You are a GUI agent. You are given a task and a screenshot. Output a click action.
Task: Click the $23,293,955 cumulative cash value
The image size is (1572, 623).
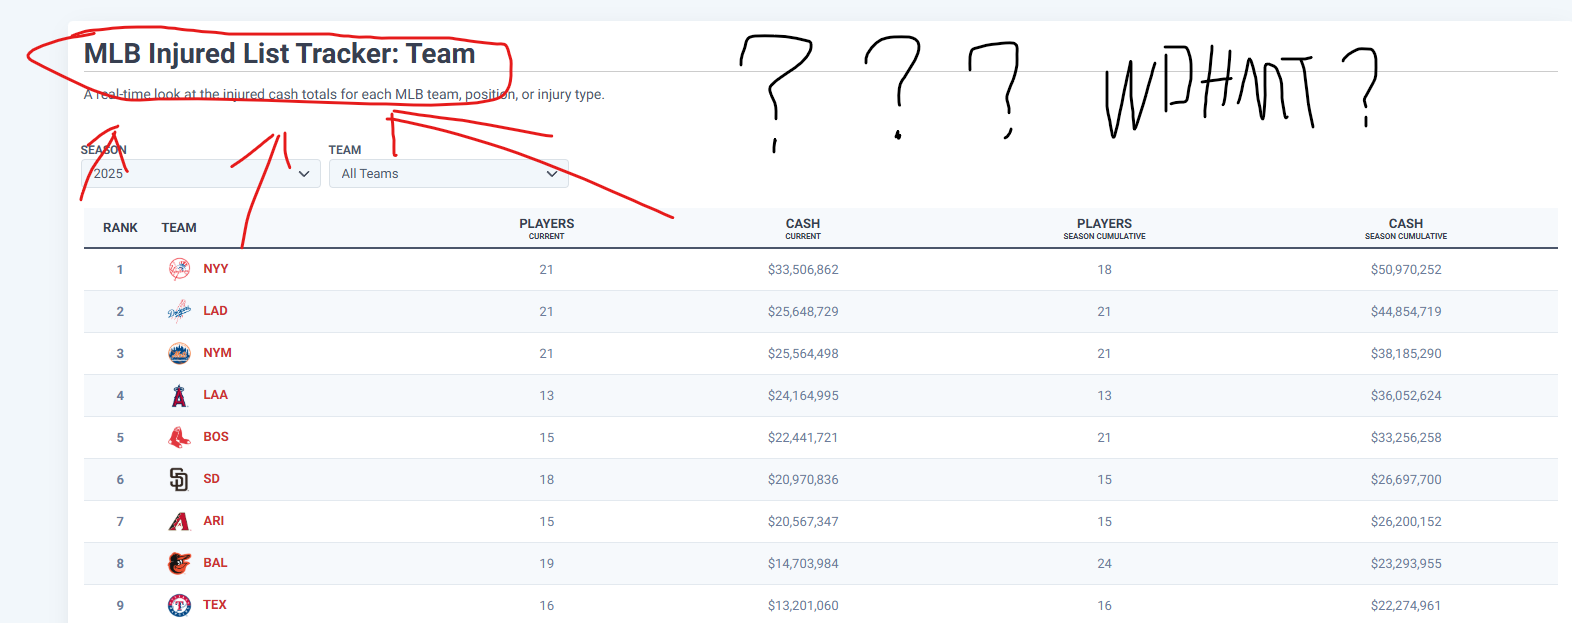(1406, 564)
